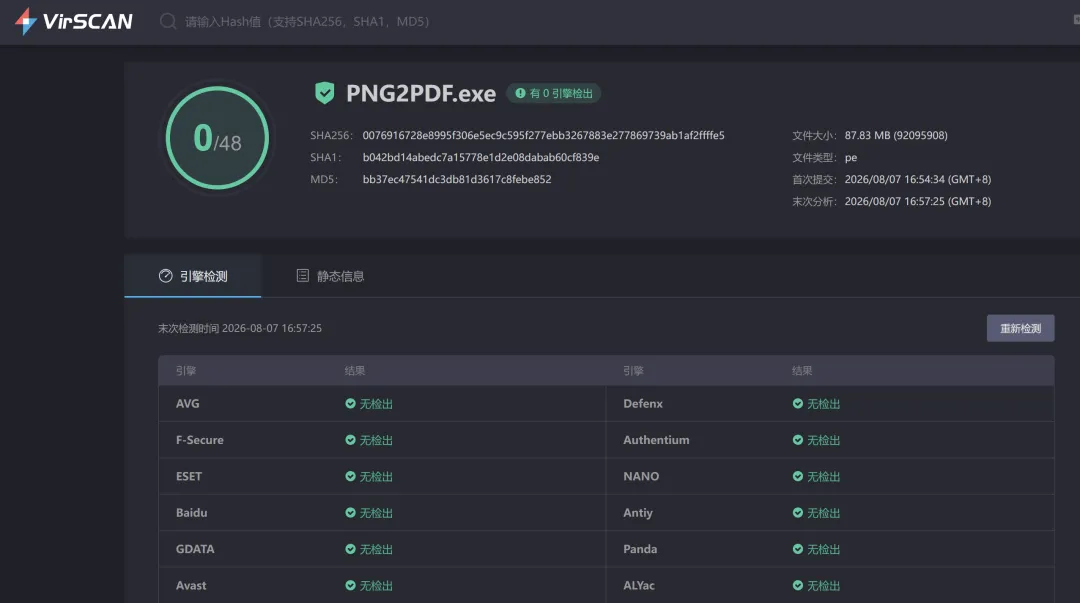The height and width of the screenshot is (603, 1080).
Task: Click the ALYac engine name
Action: point(638,586)
